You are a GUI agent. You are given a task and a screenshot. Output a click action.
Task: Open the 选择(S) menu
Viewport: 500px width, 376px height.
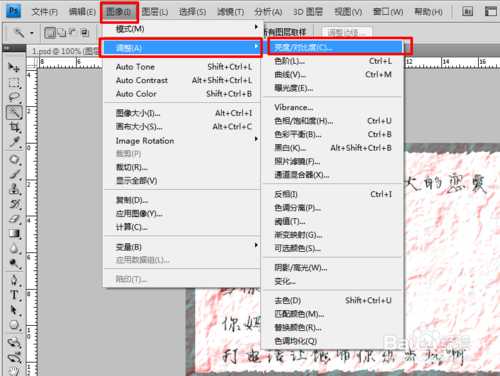coord(192,12)
